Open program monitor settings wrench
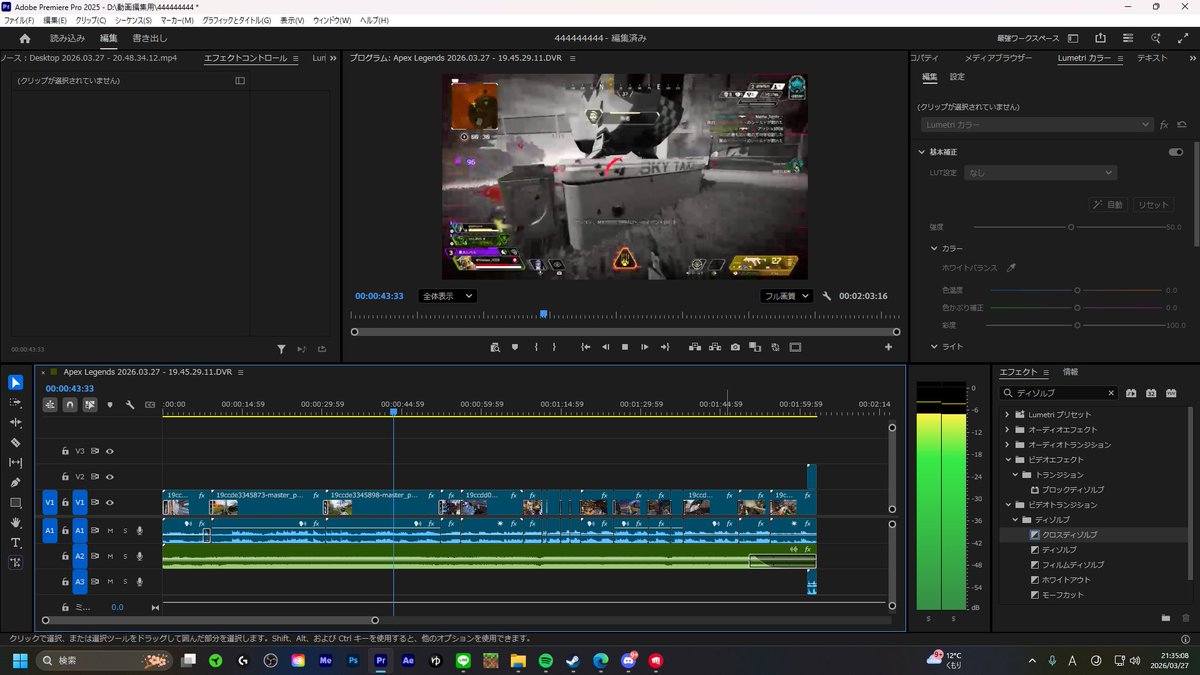Screen dimensions: 1200x675 [827, 296]
